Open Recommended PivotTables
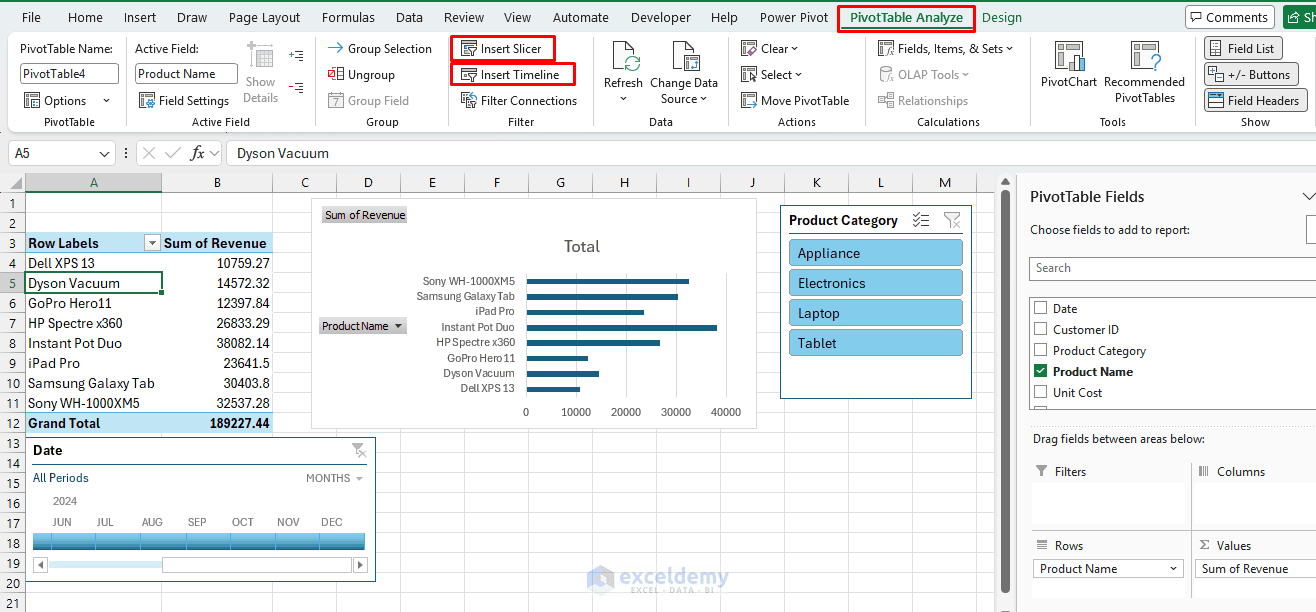Screen dimensions: 1316x612 tap(1144, 72)
